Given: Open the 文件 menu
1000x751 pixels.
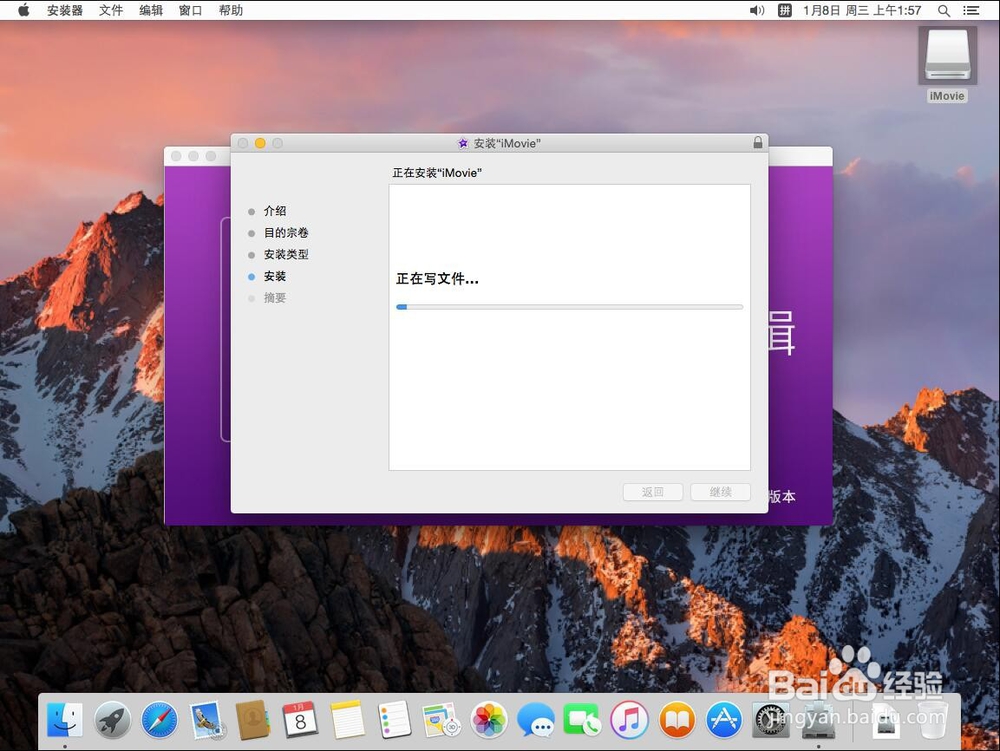Looking at the screenshot, I should (111, 10).
